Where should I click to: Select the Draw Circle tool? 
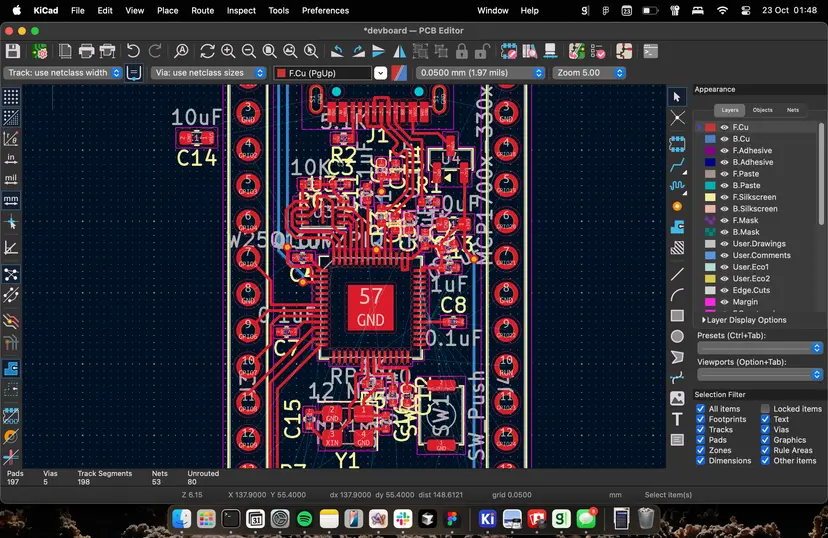point(677,336)
